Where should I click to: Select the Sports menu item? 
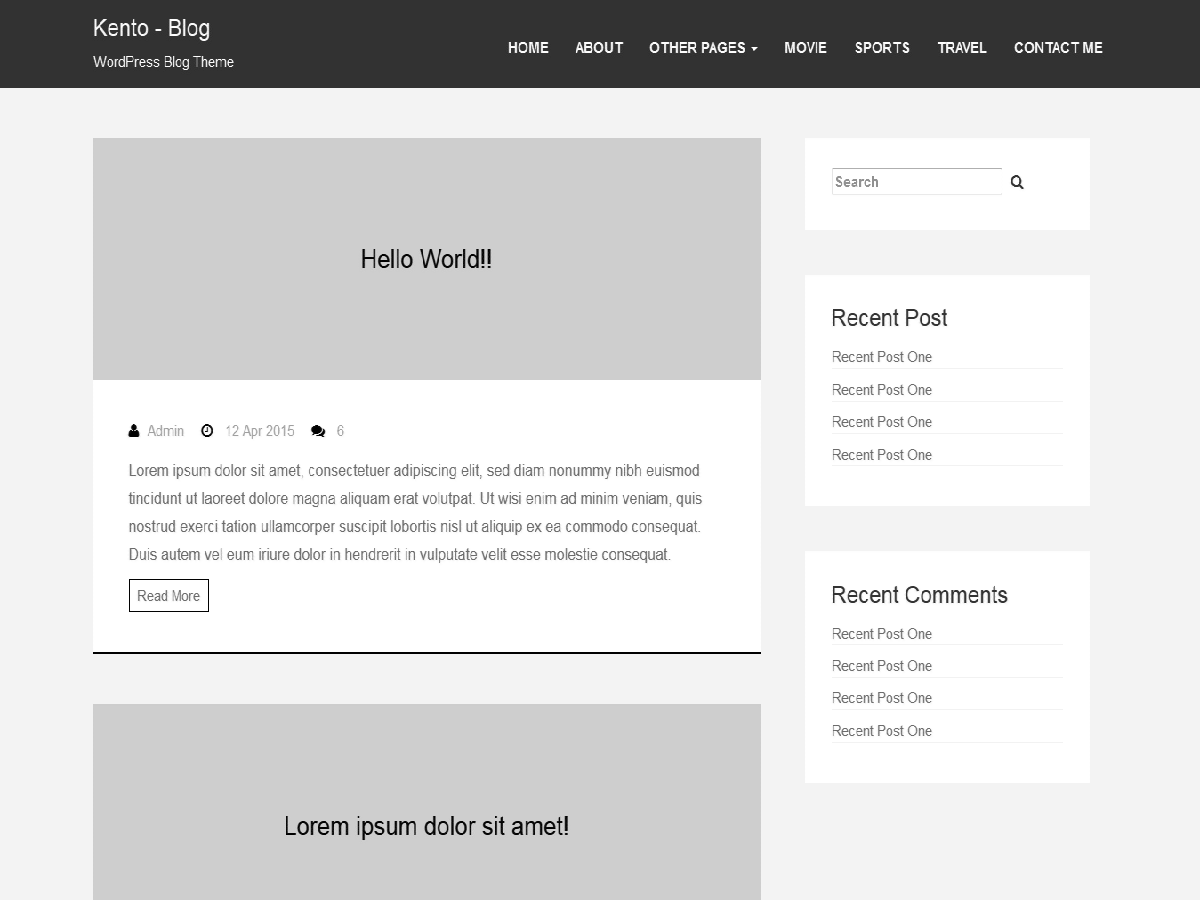pos(882,47)
